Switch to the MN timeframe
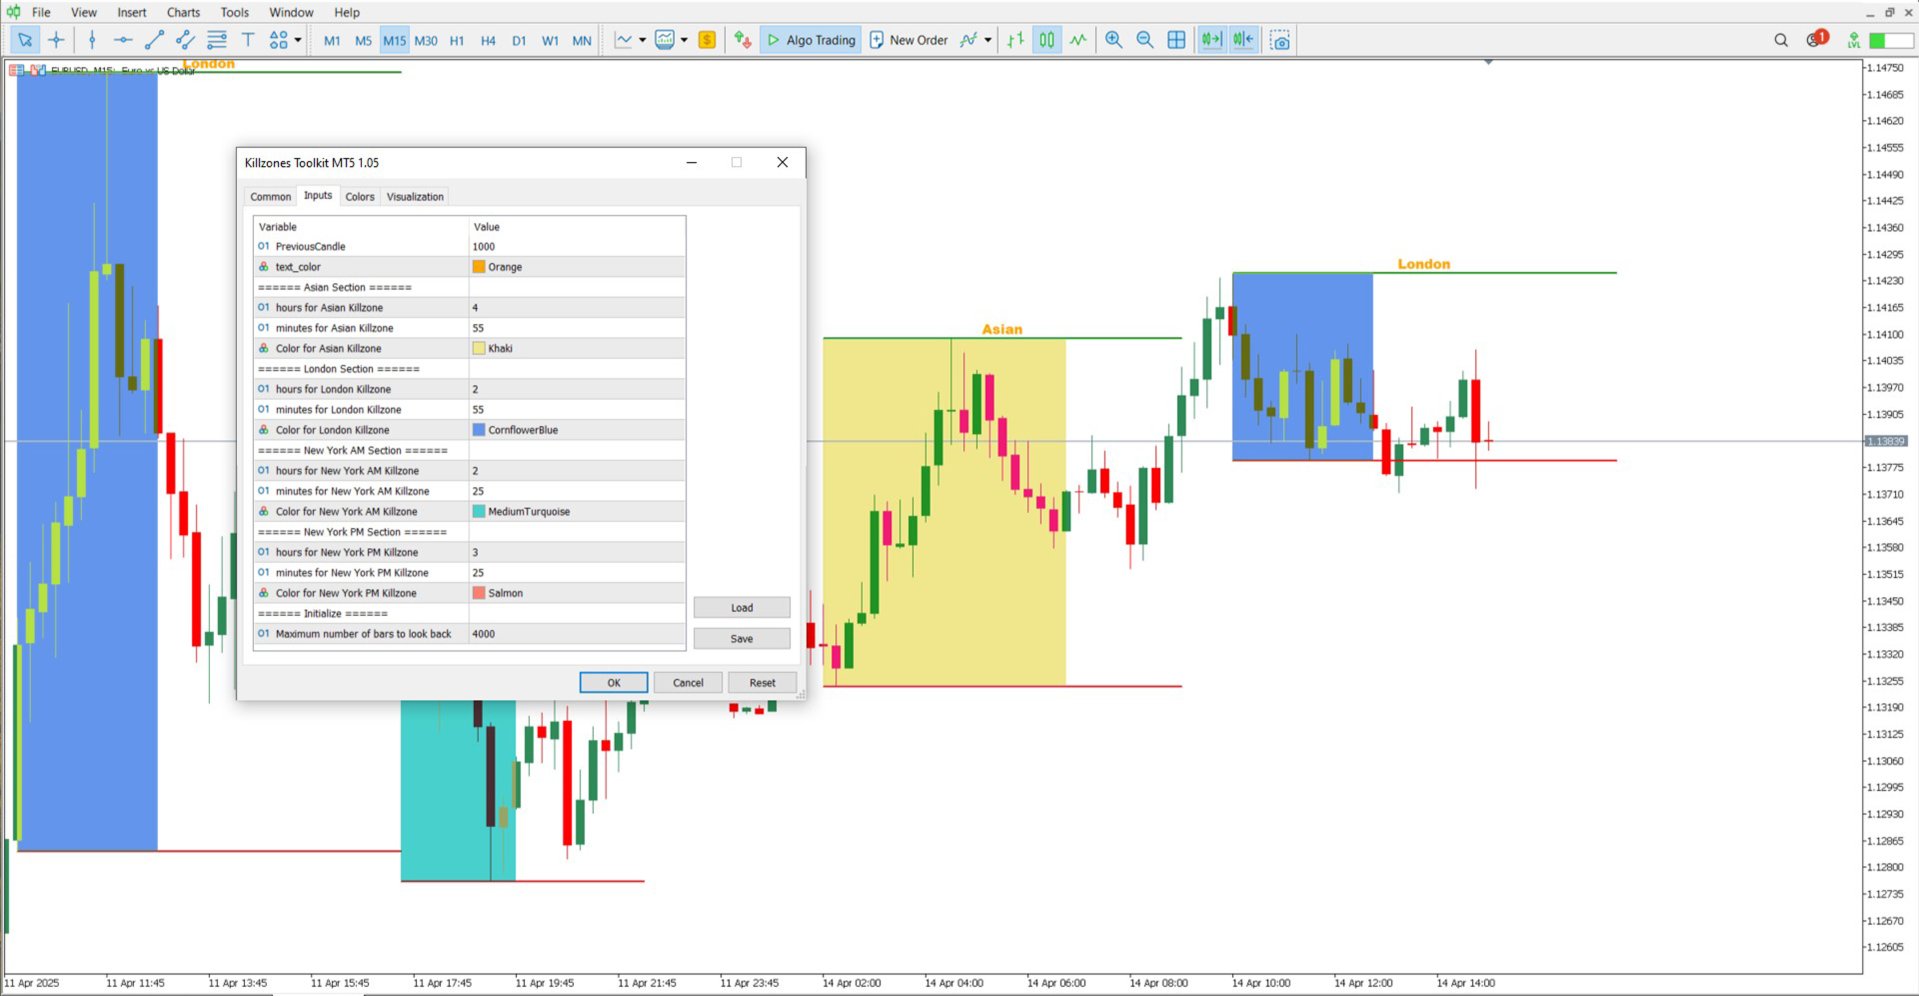 click(582, 41)
